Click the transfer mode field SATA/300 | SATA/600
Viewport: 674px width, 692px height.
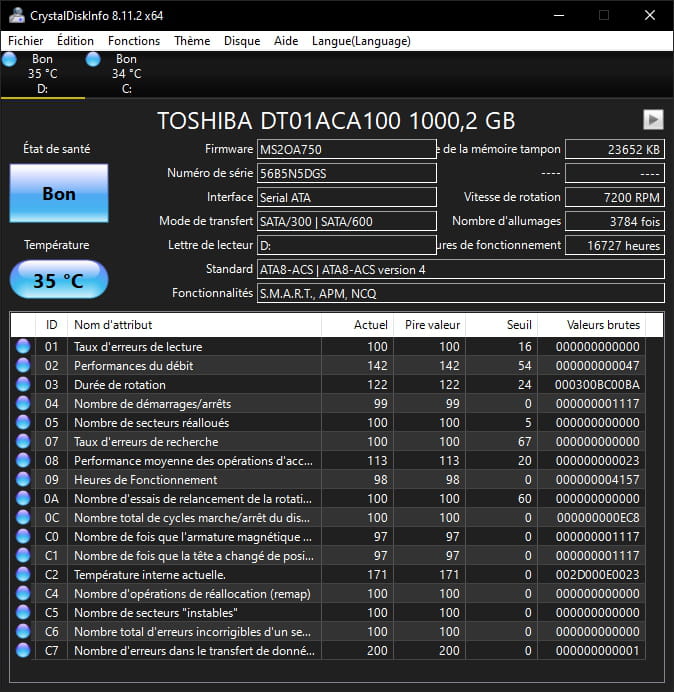347,221
